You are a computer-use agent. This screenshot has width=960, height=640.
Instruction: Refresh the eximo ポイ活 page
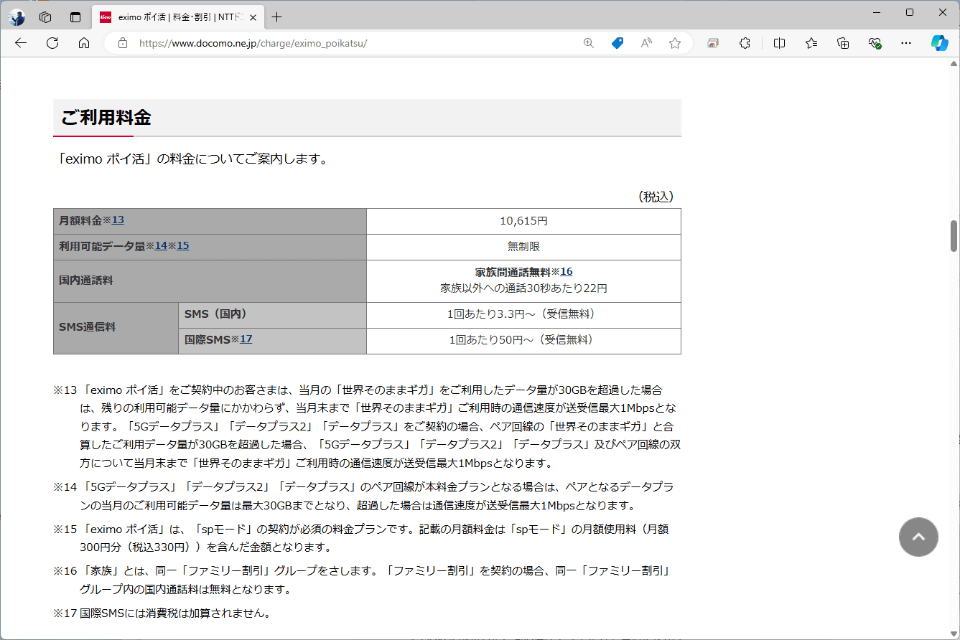[51, 43]
